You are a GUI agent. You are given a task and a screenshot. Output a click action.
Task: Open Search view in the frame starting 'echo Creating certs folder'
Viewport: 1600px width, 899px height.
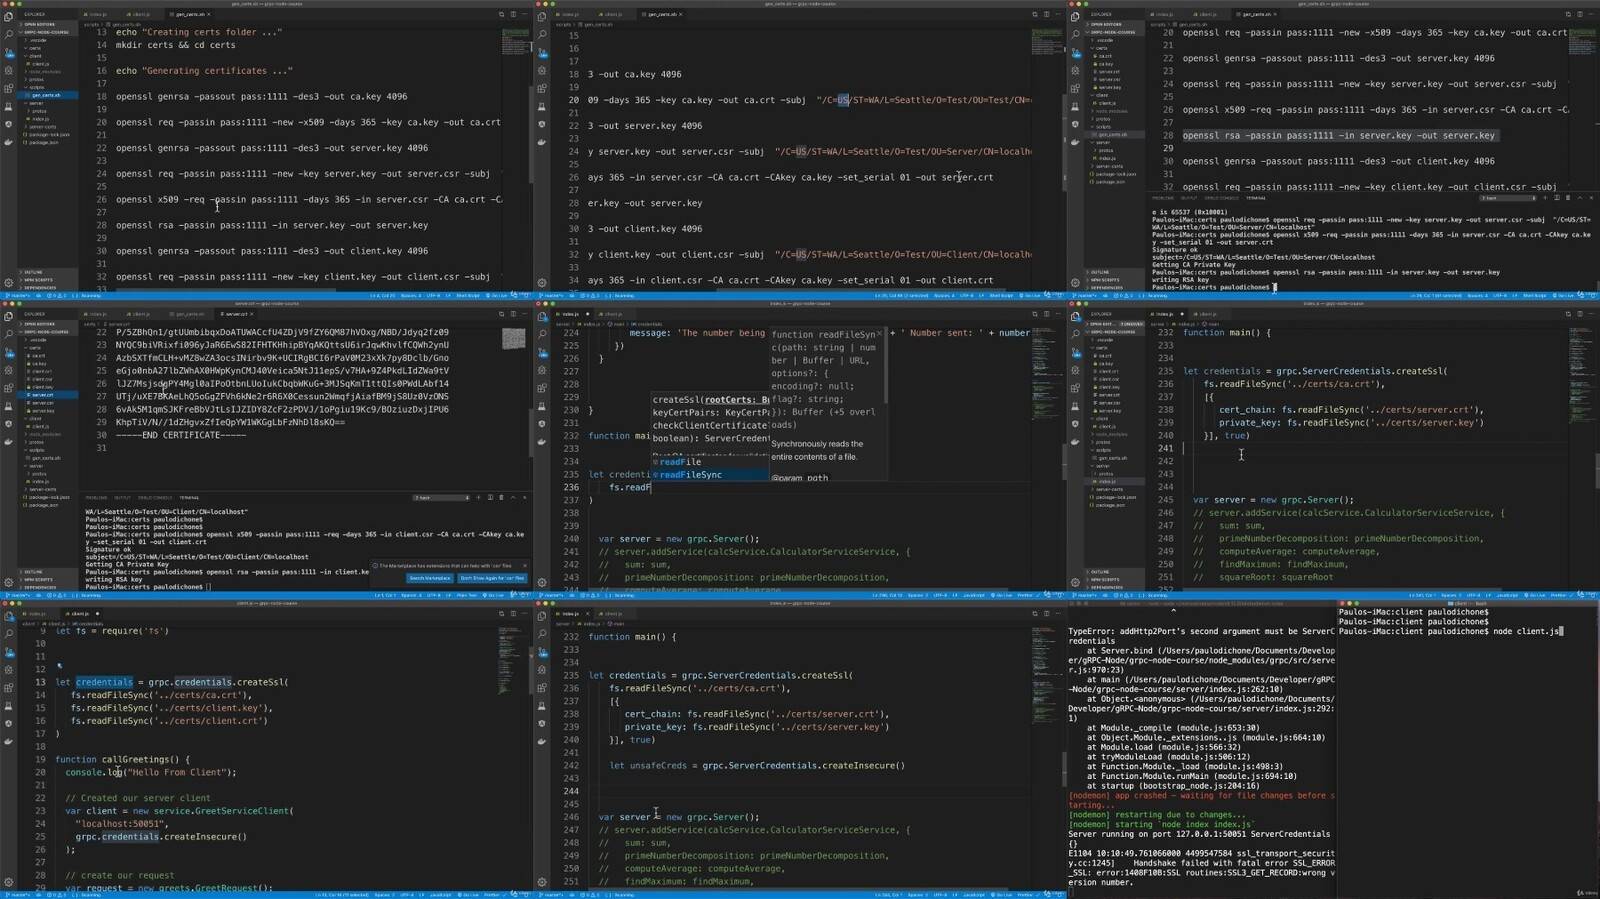[x=8, y=34]
